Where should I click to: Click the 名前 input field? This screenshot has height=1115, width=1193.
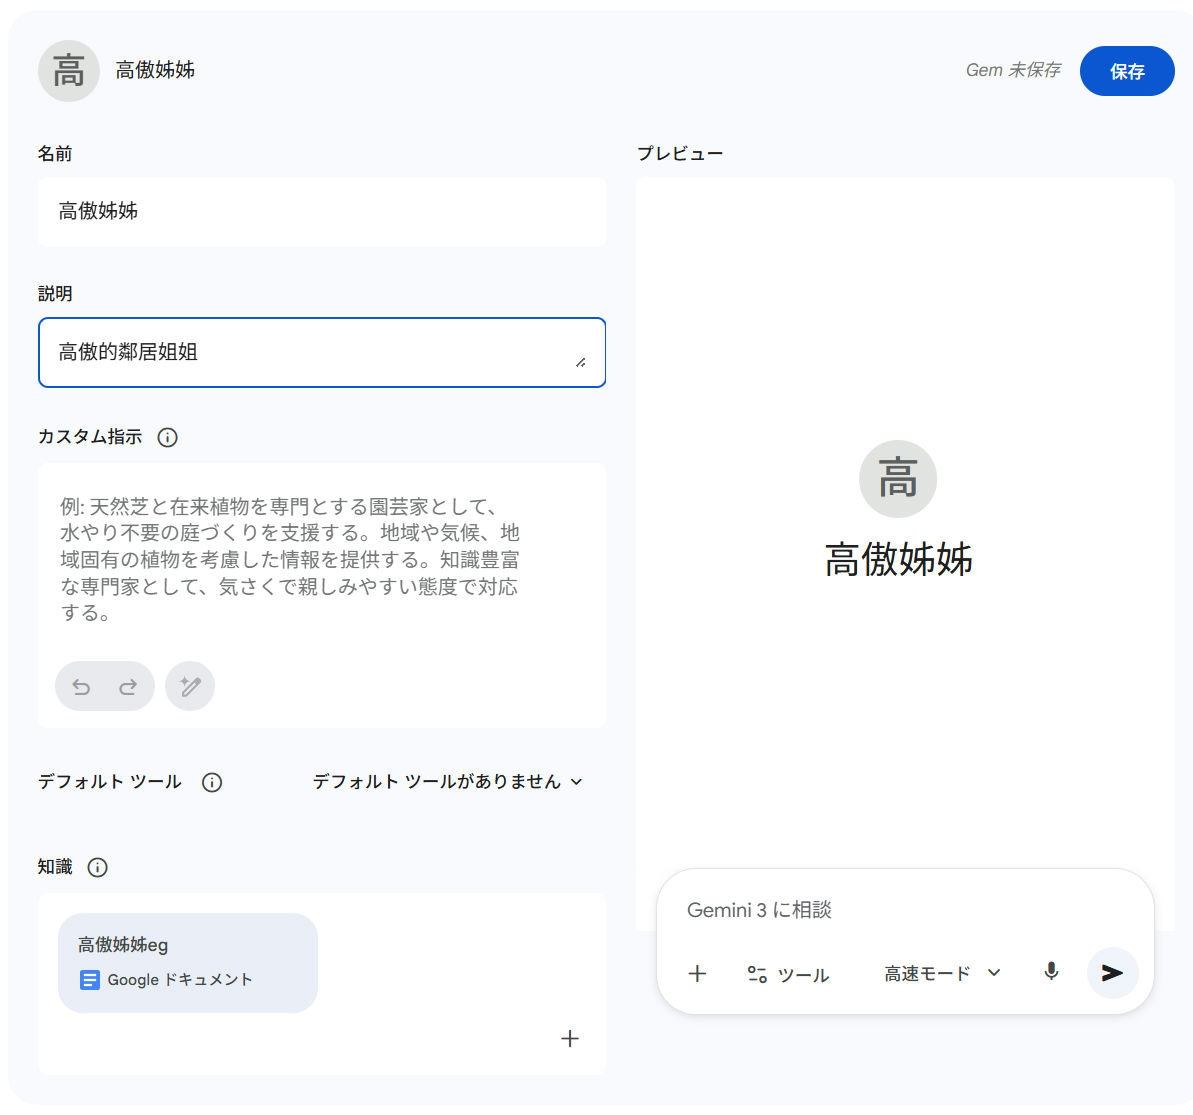point(322,212)
